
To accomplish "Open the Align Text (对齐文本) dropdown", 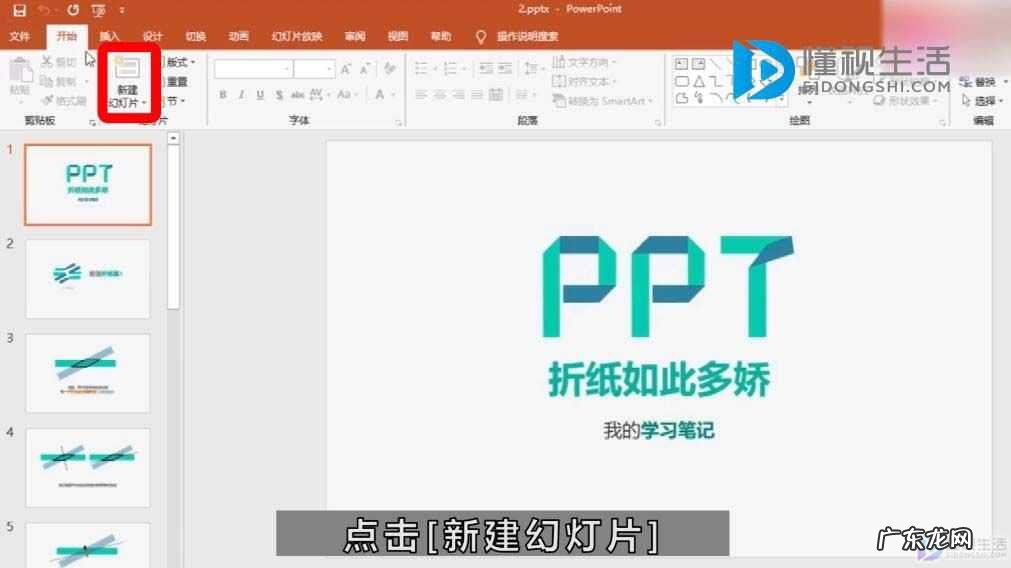I will tap(584, 81).
